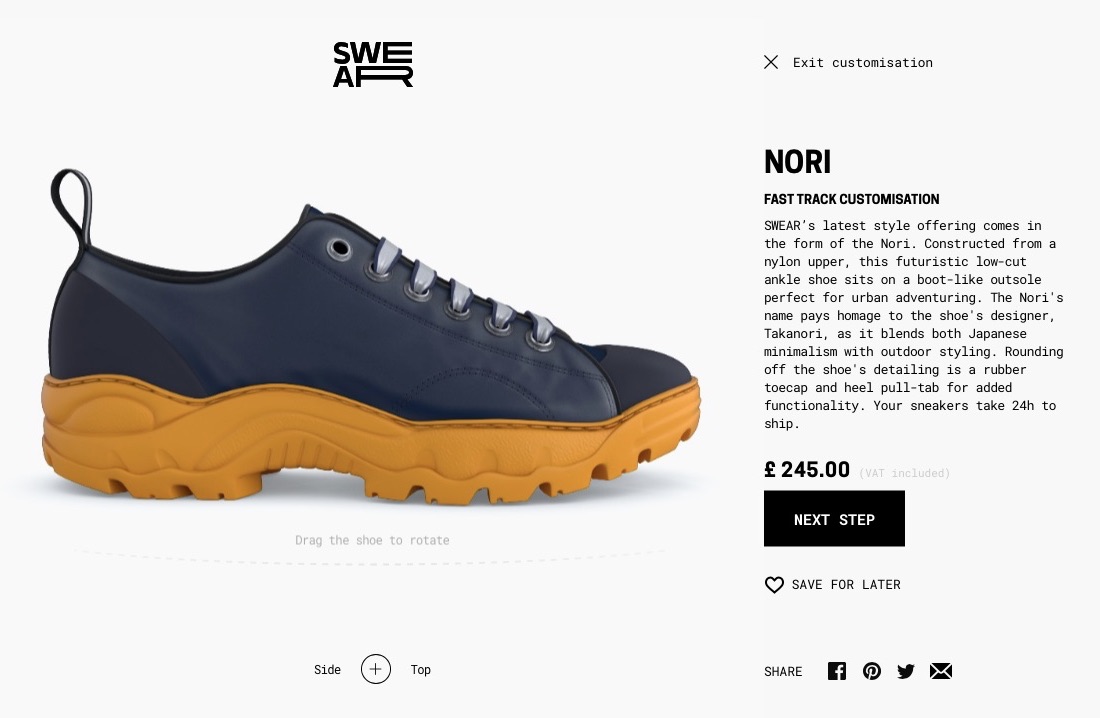
Task: Open the SWEAR logo homepage
Action: tap(373, 64)
